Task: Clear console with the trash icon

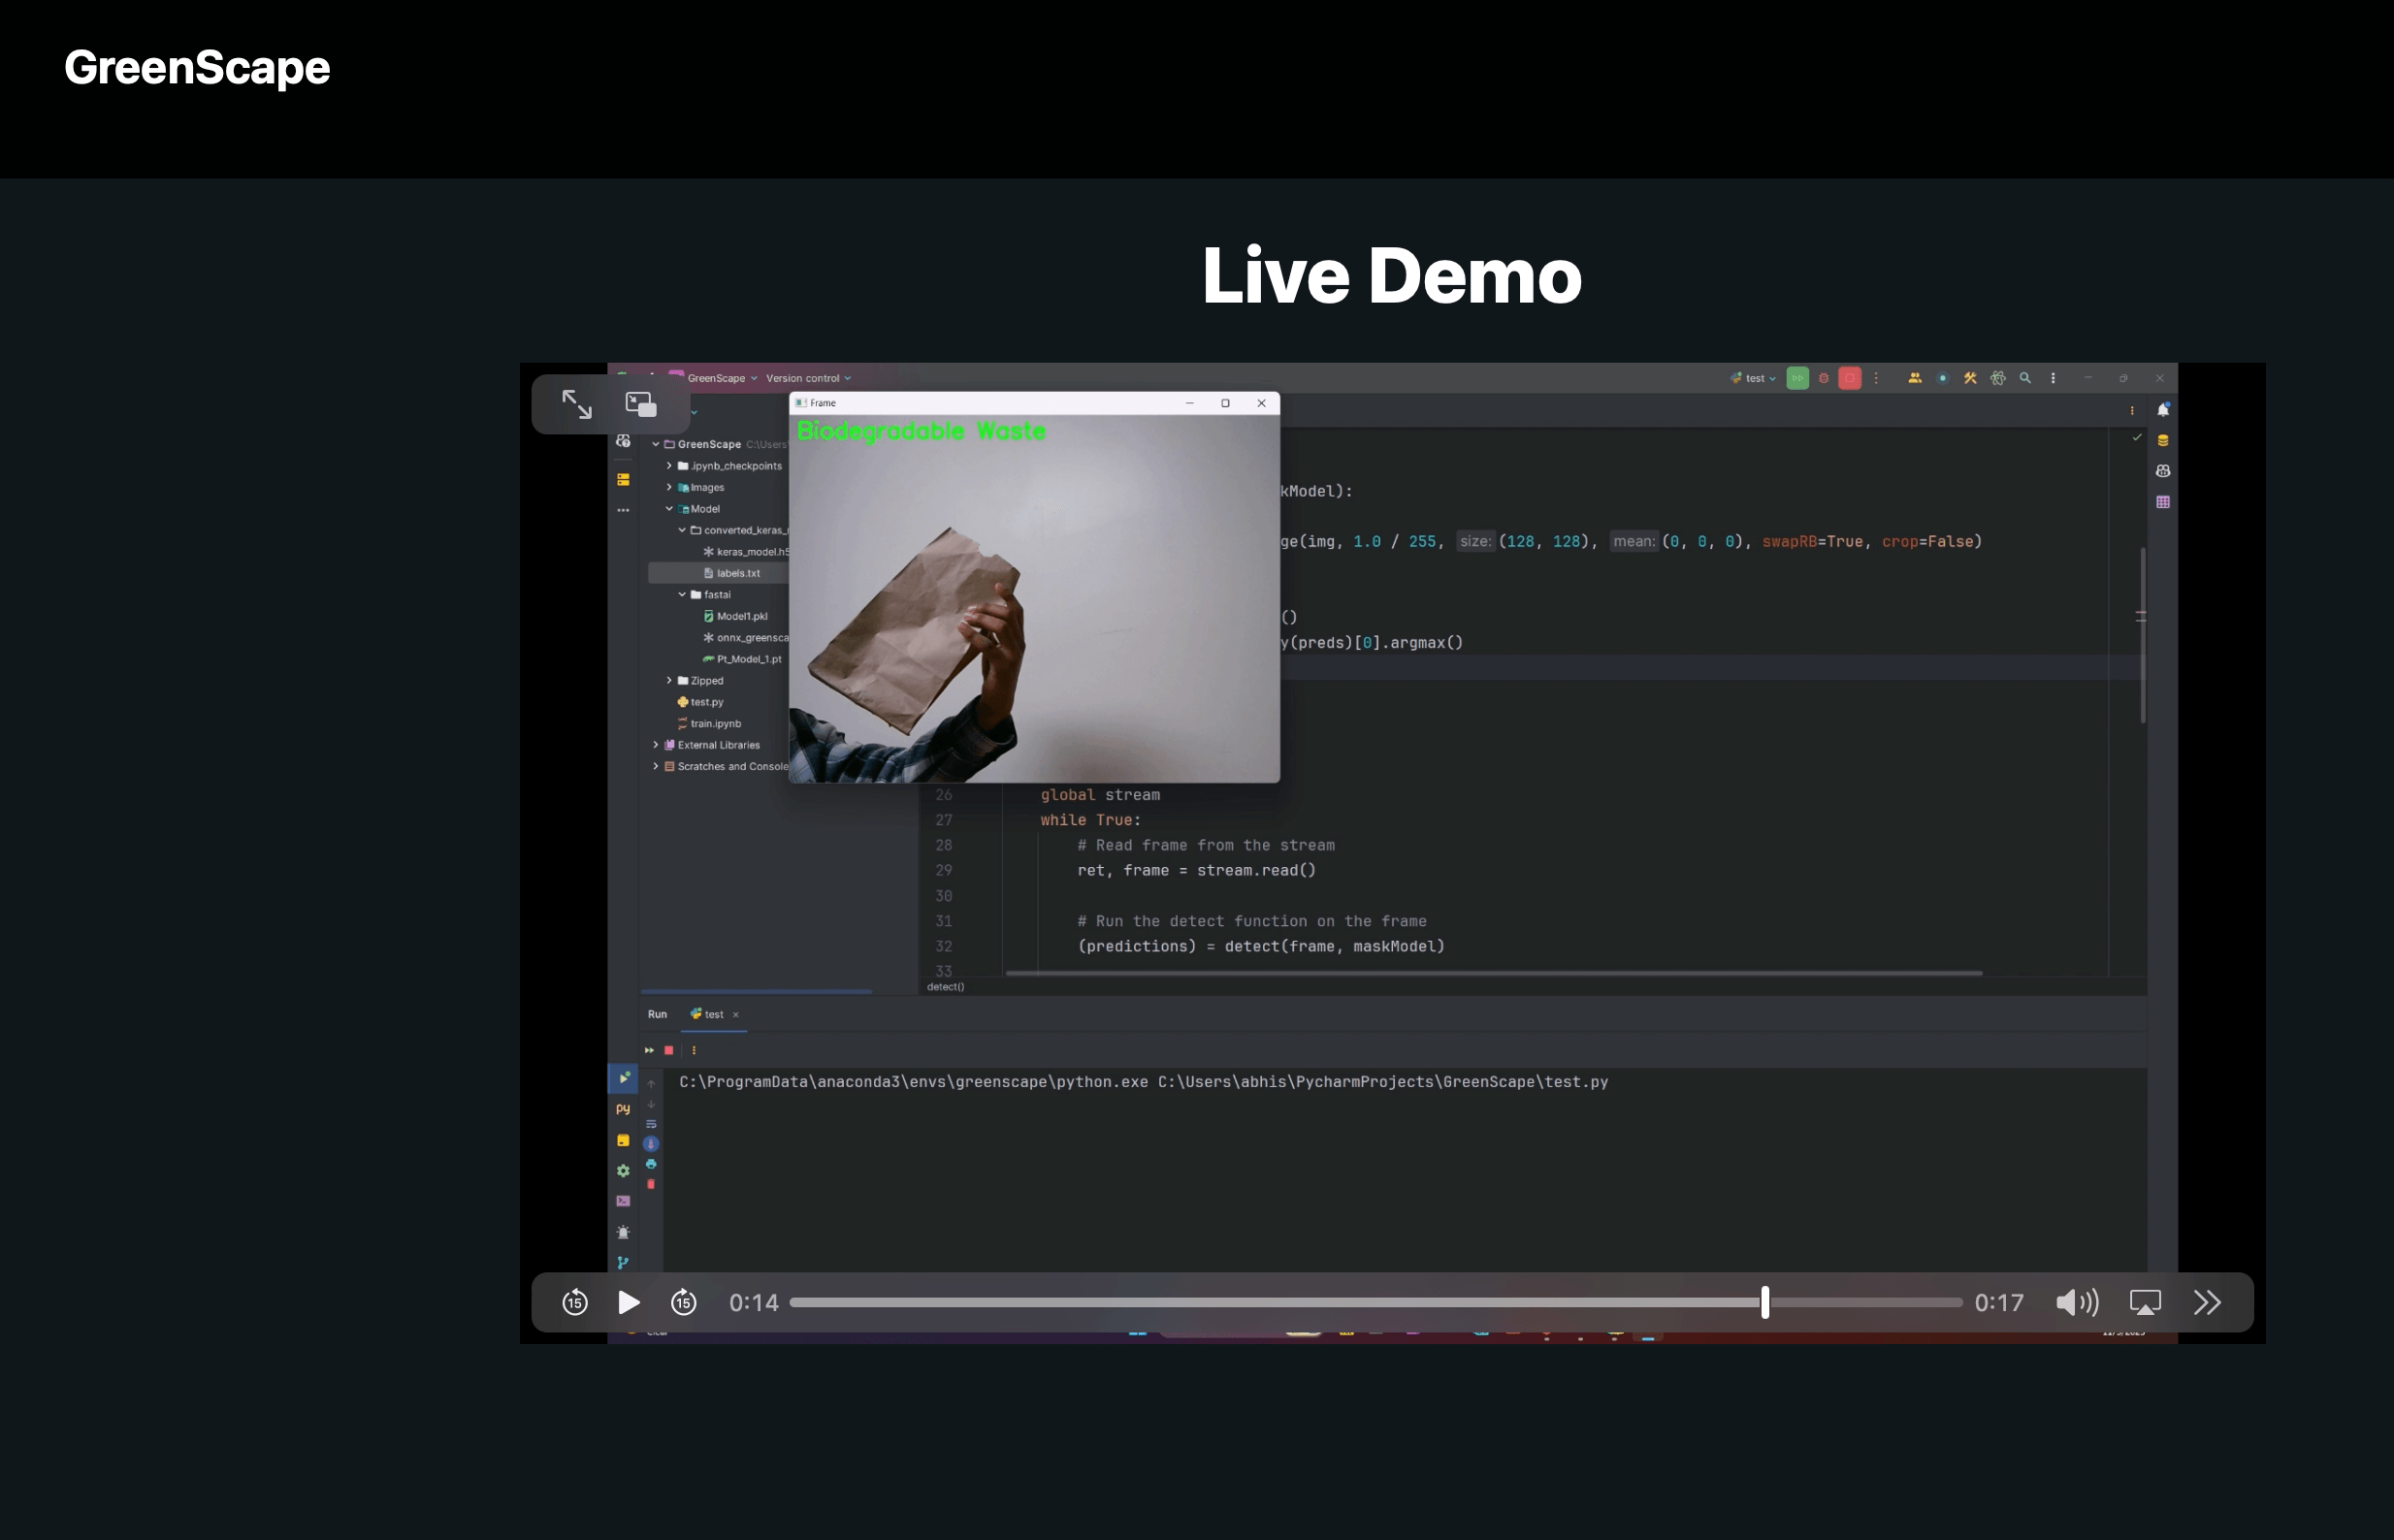Action: point(651,1184)
